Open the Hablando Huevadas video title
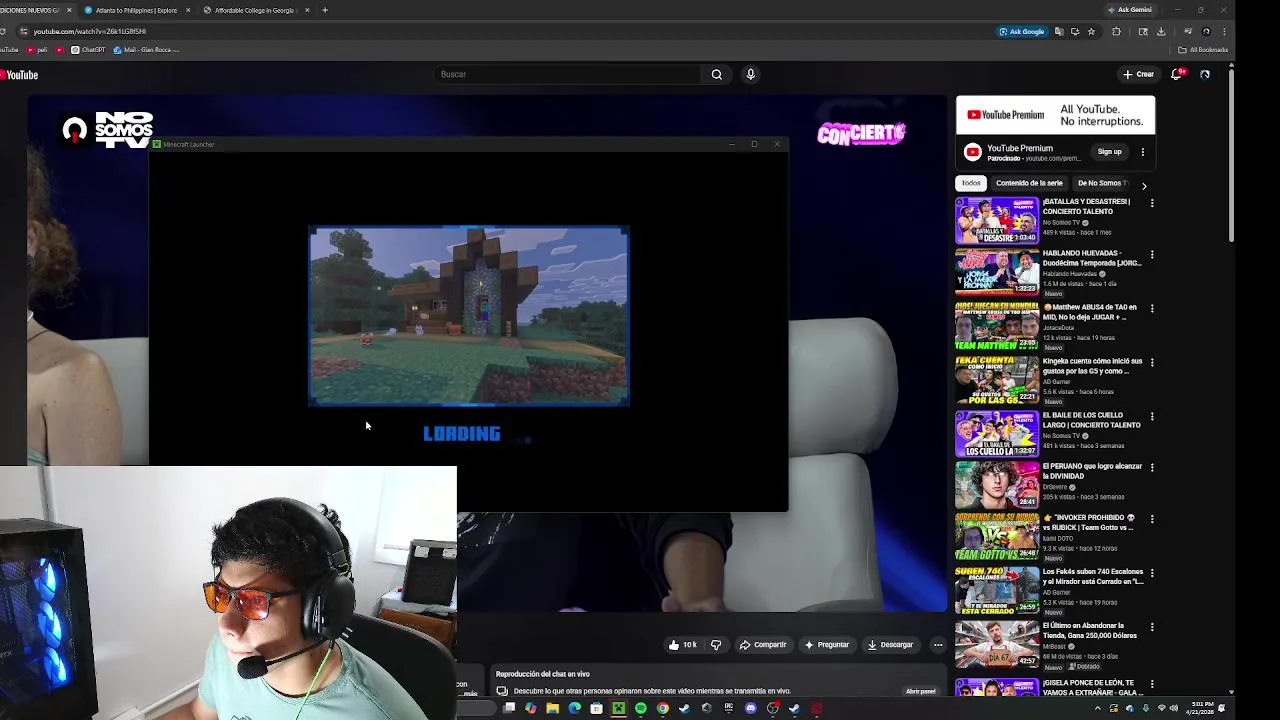Screen dimensions: 1280x720 (x=1091, y=258)
